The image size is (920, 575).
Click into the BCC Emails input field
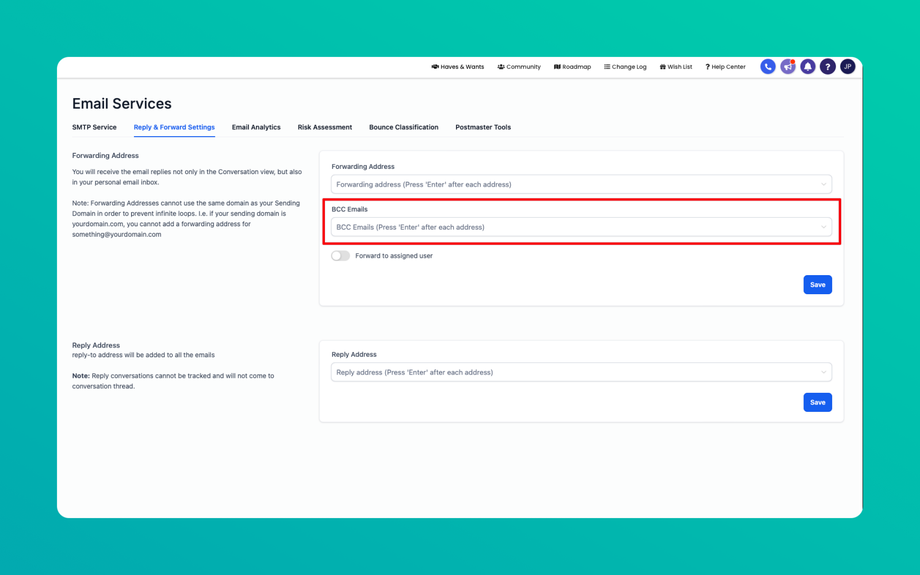[581, 227]
